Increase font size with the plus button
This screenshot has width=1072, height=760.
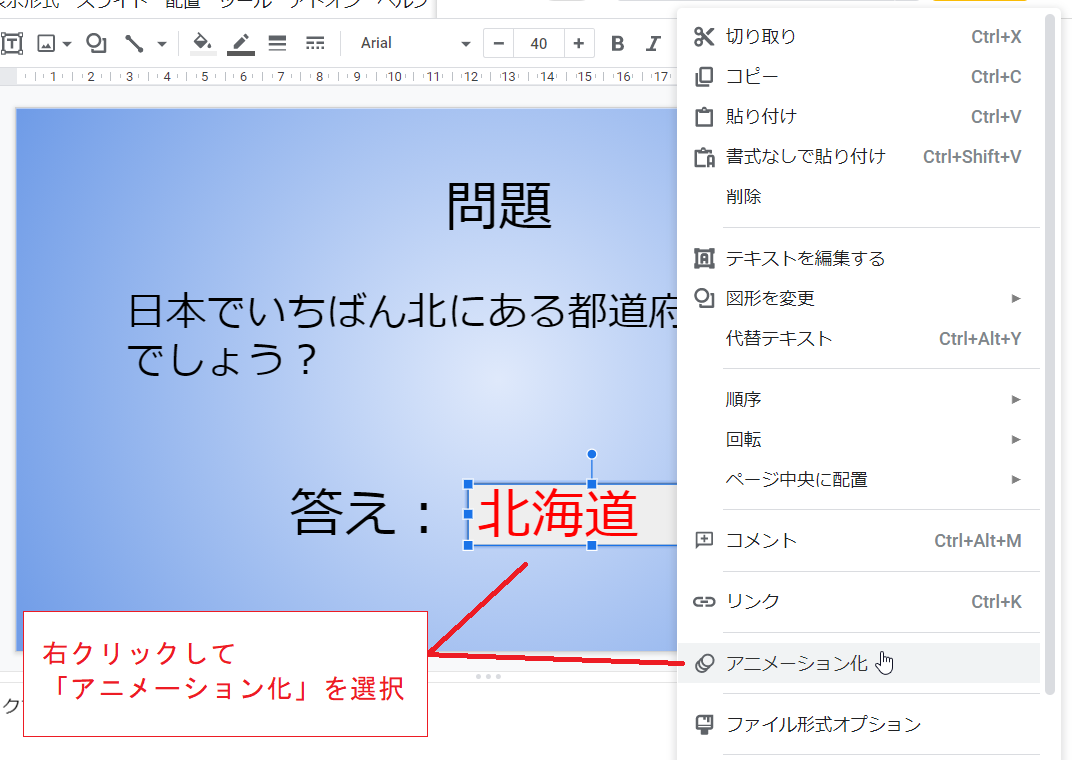point(579,44)
